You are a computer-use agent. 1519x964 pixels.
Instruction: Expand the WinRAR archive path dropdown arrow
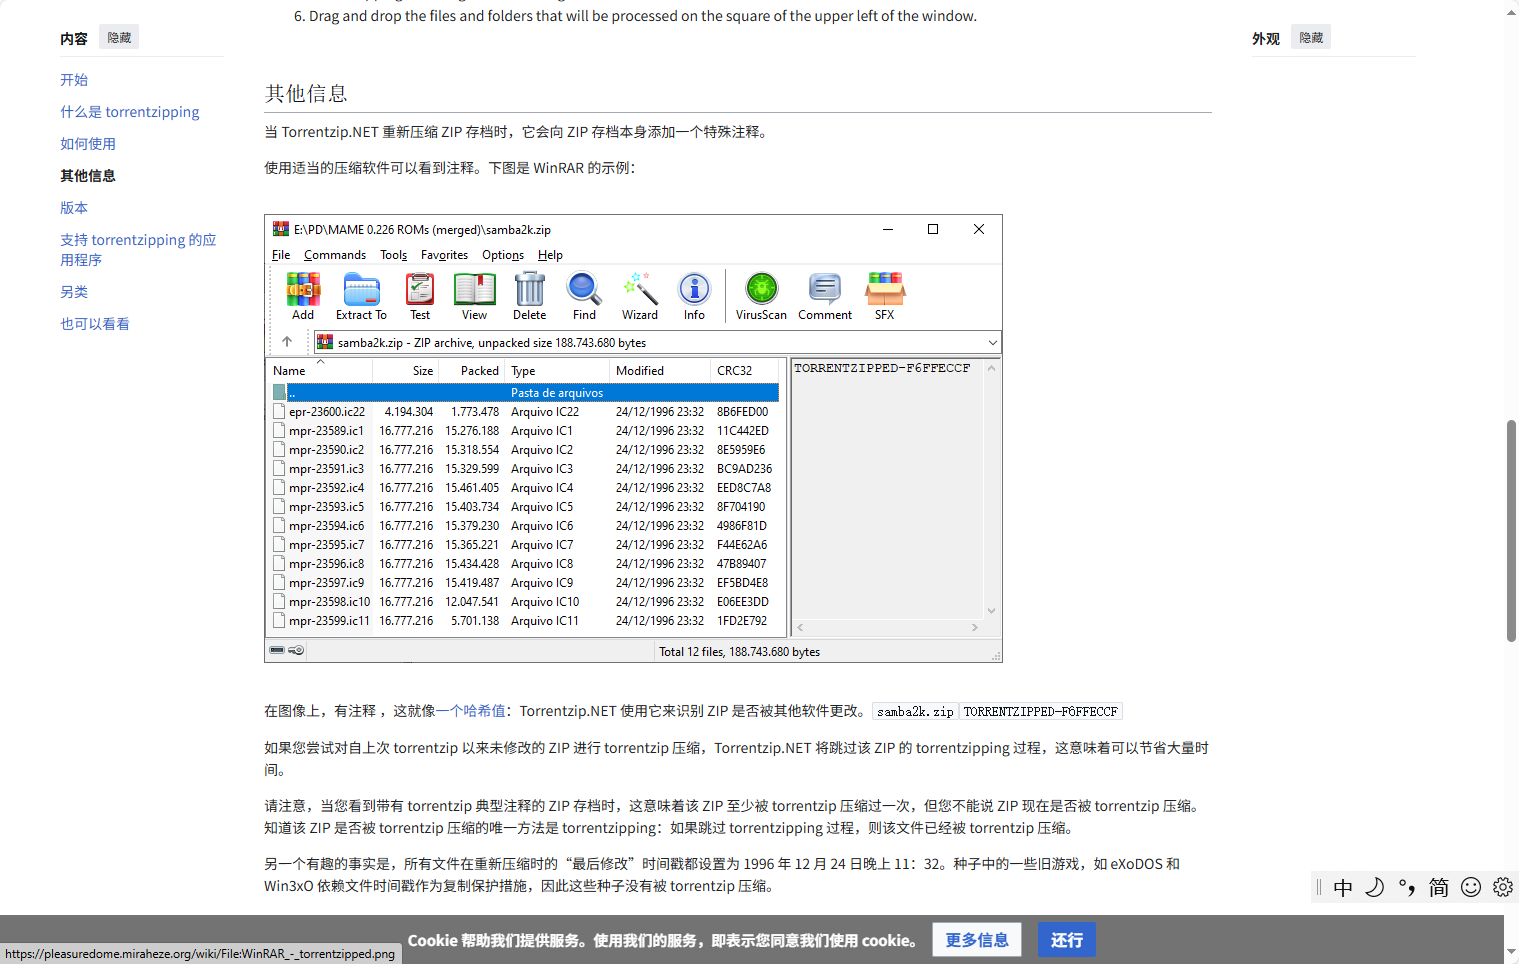[x=992, y=343]
